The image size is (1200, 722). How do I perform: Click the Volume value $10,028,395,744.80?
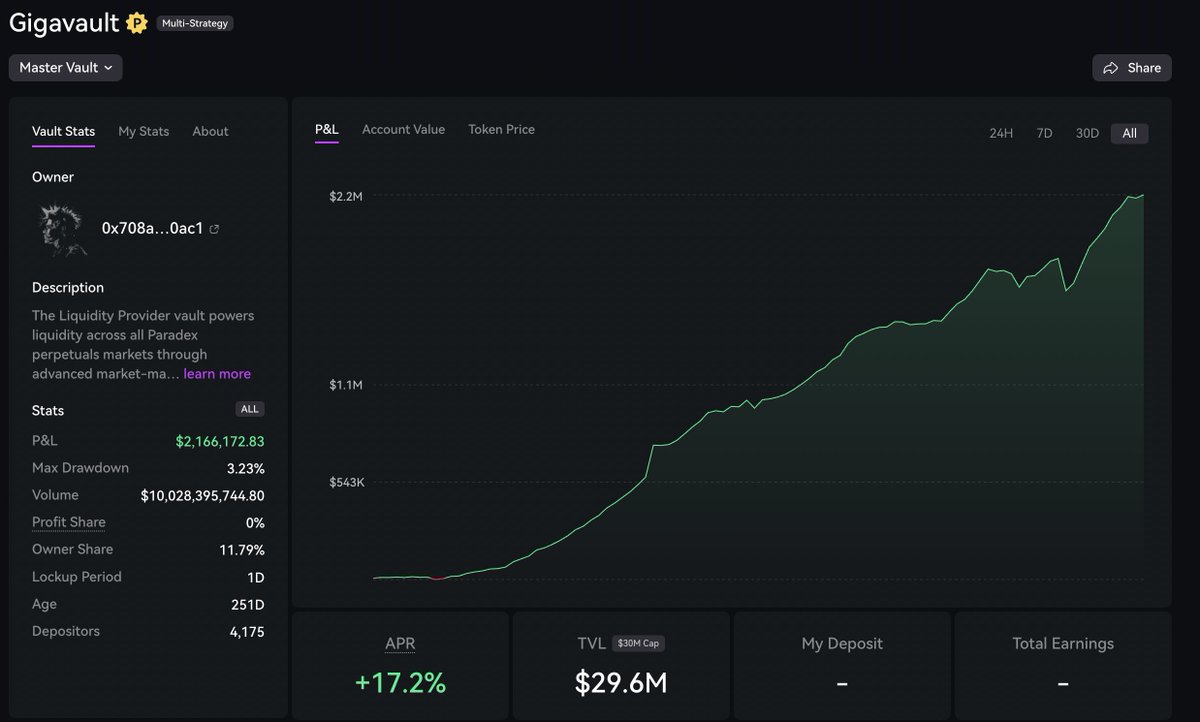point(203,495)
